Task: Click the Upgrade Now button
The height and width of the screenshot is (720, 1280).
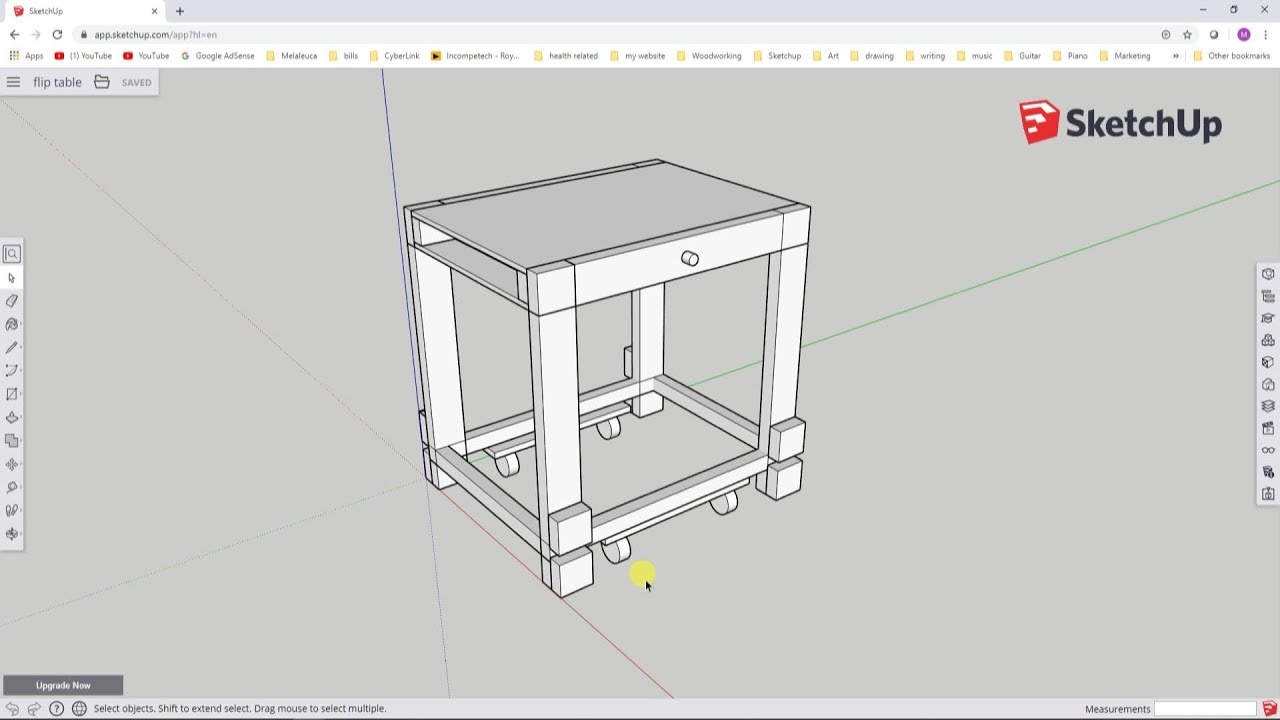Action: point(63,685)
